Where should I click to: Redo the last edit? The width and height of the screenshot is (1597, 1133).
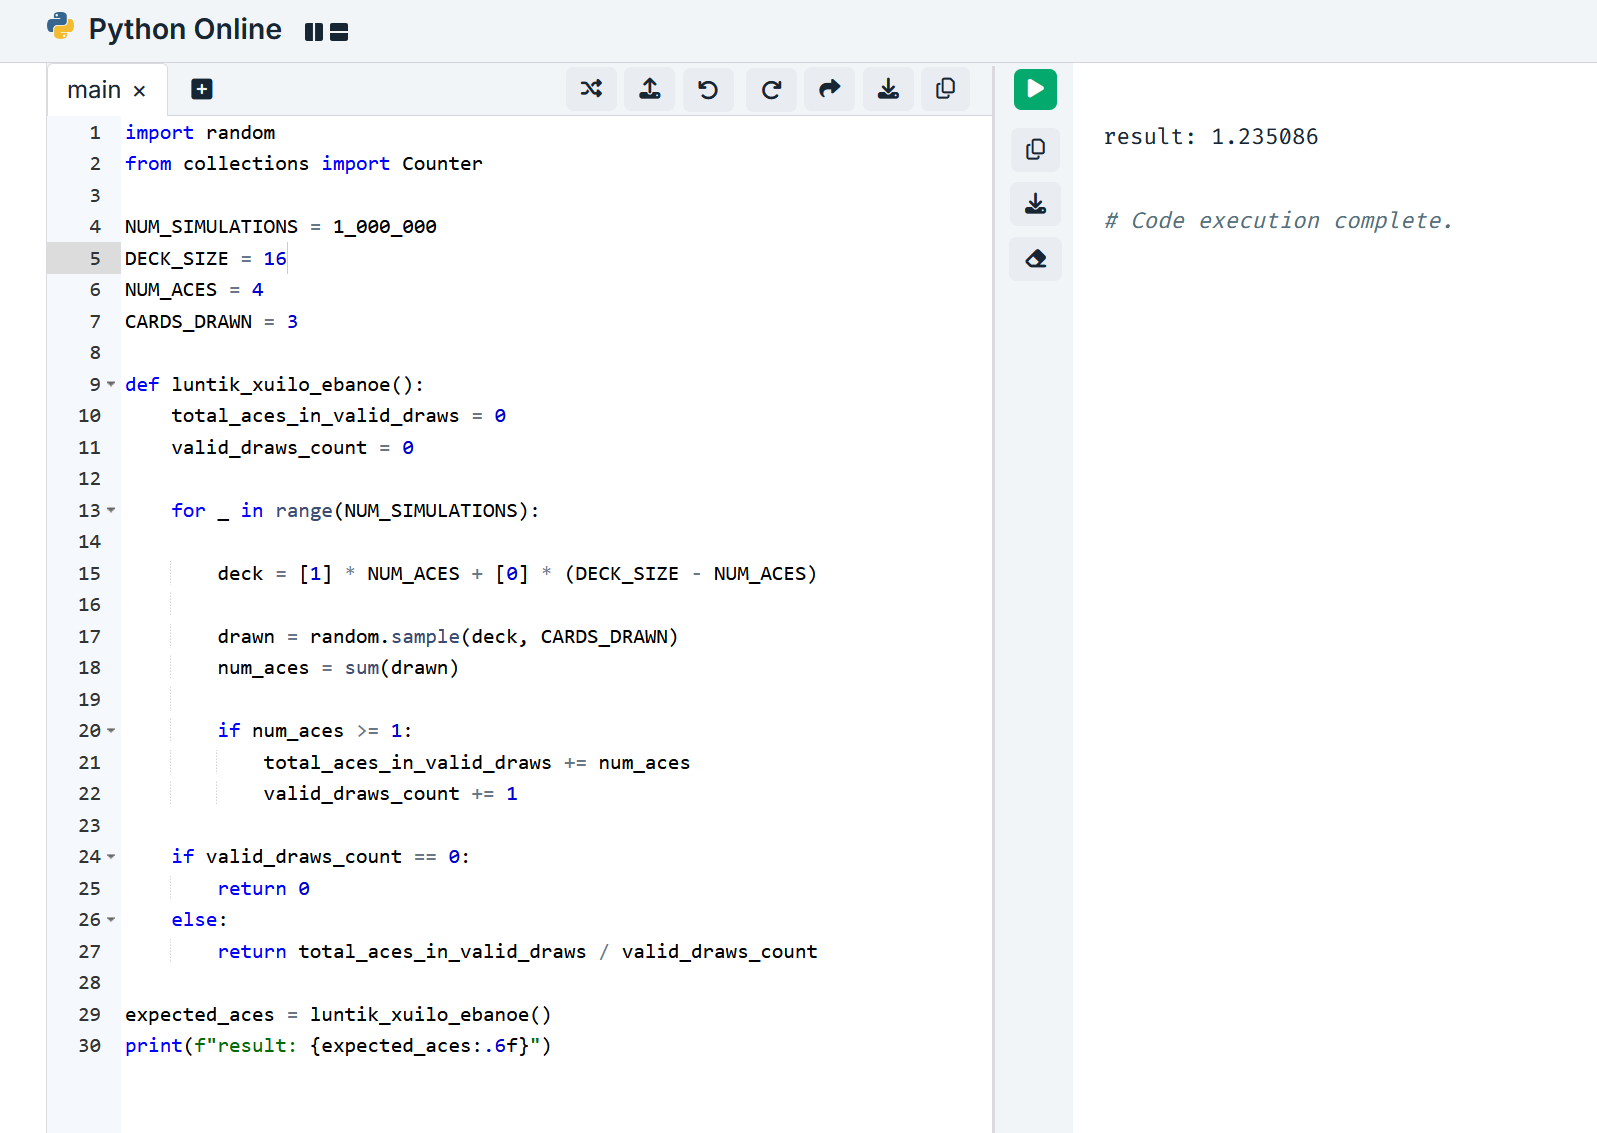(771, 90)
